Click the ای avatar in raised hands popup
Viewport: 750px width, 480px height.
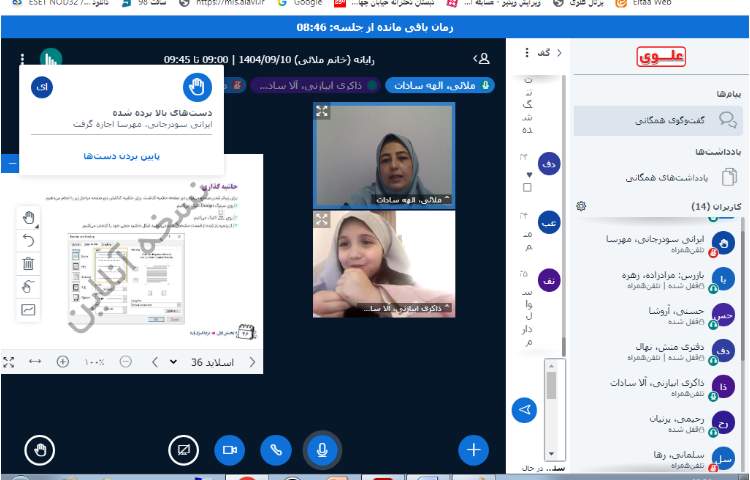[x=42, y=87]
